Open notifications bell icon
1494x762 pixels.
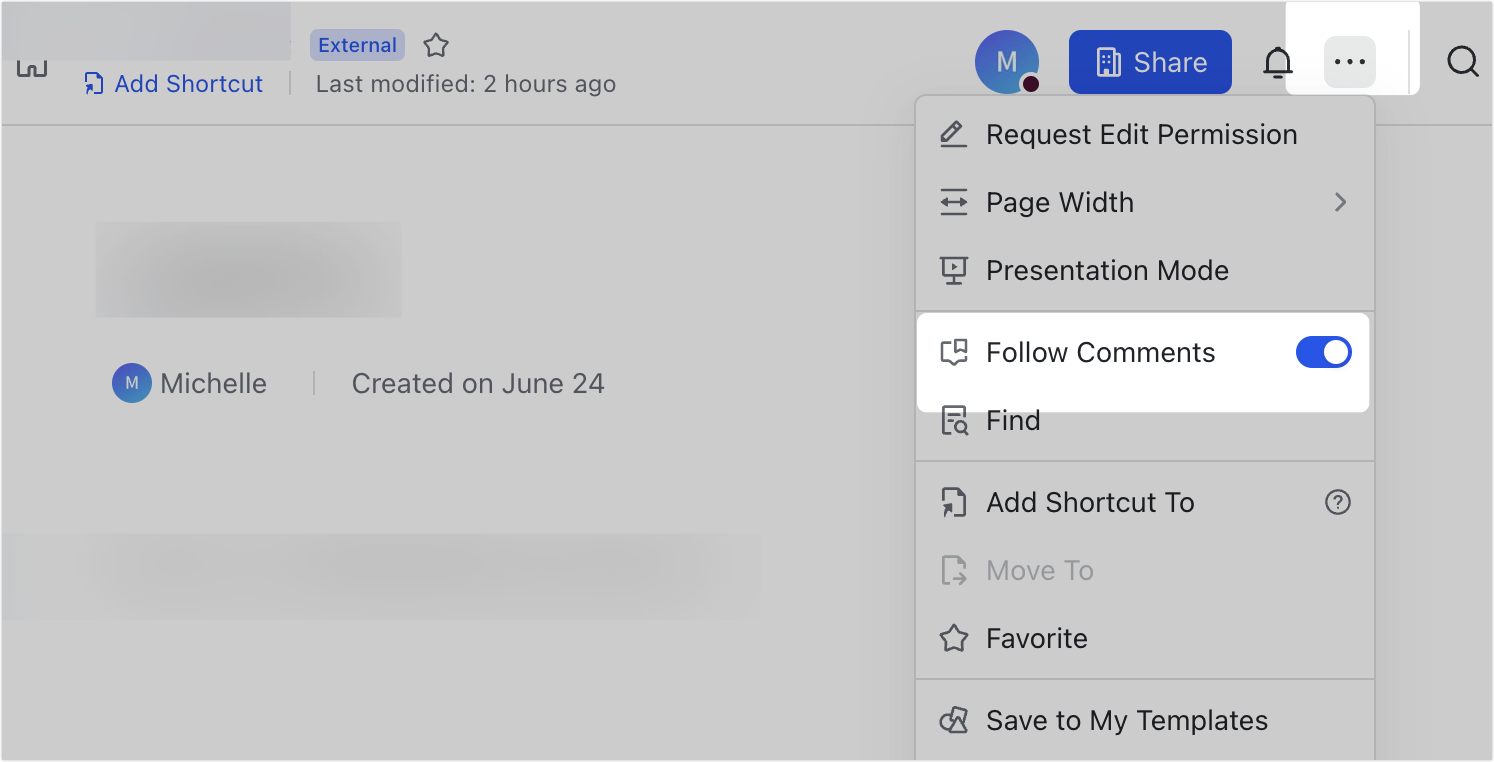(x=1277, y=63)
